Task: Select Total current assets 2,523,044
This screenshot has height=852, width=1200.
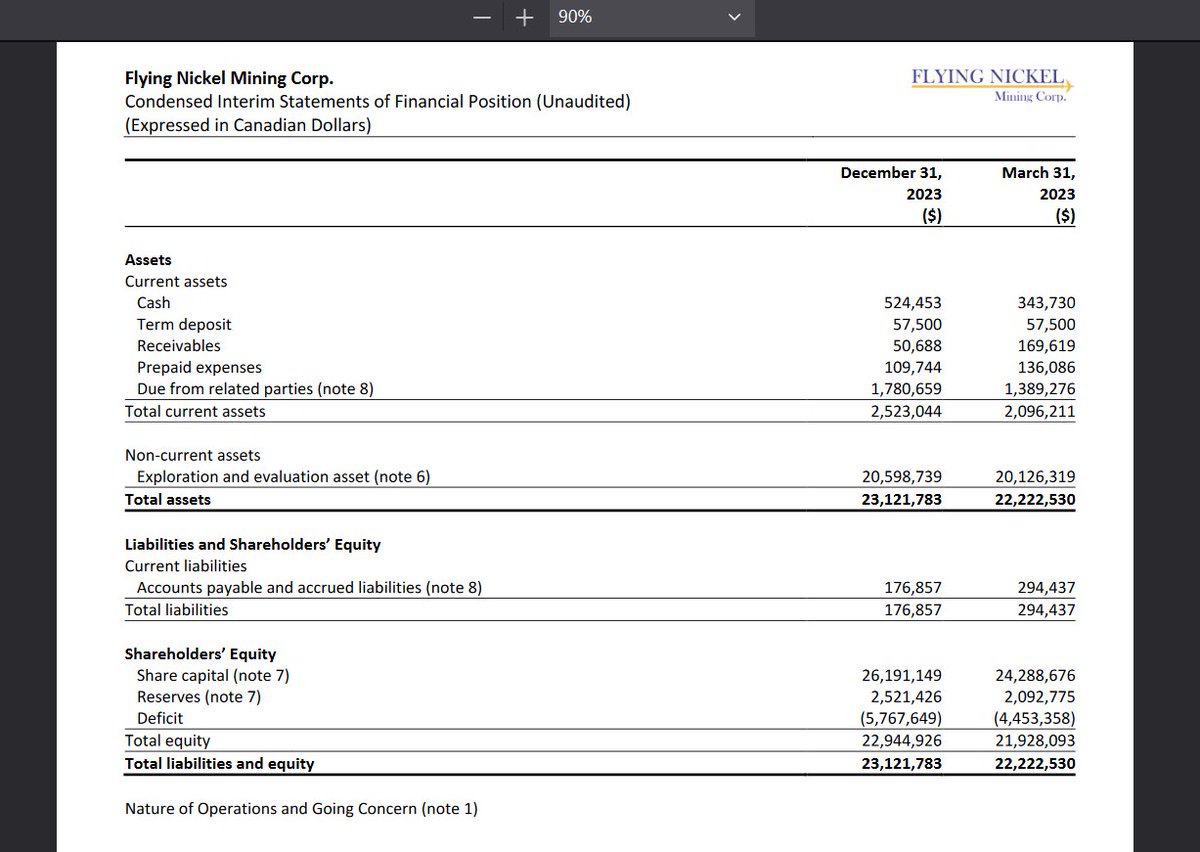Action: [x=907, y=411]
